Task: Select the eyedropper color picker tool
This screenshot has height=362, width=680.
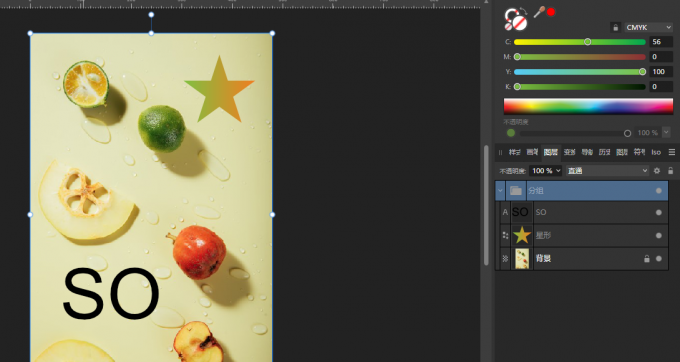Action: point(539,12)
